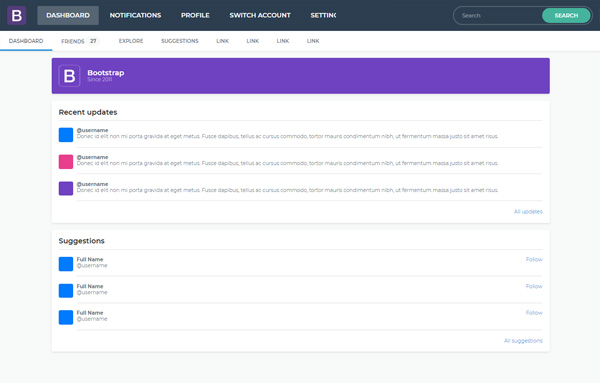Open the All updates link
600x383 pixels.
(528, 212)
